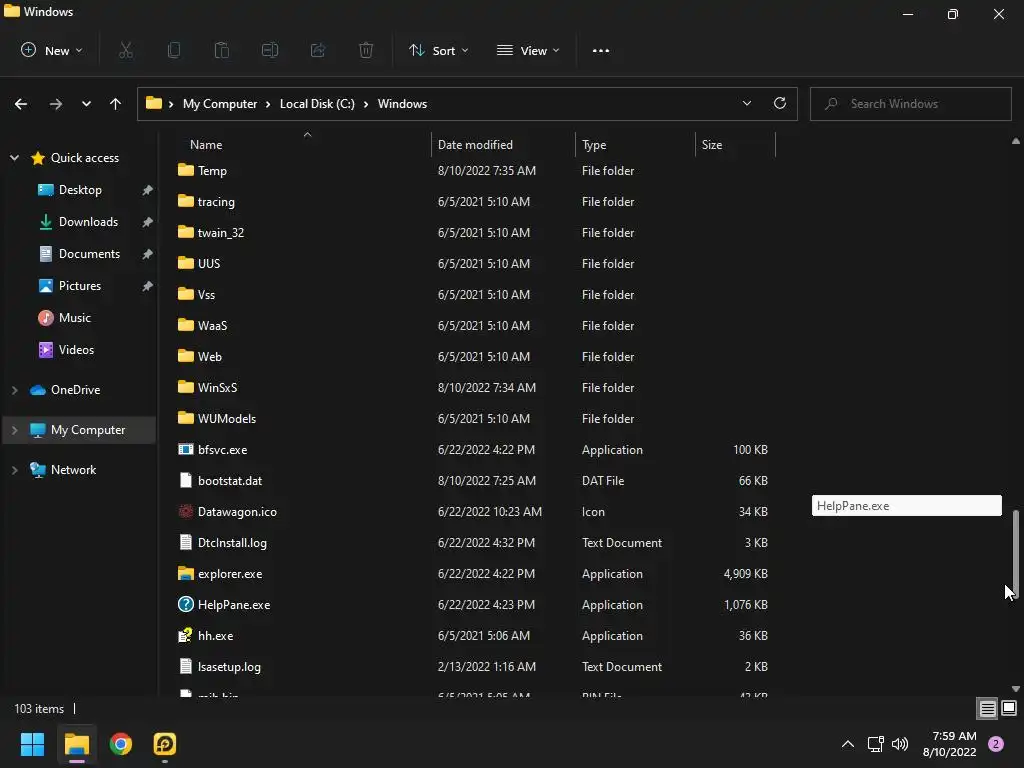This screenshot has height=768, width=1024.
Task: Open Desktop in Quick access
Action: pos(80,190)
